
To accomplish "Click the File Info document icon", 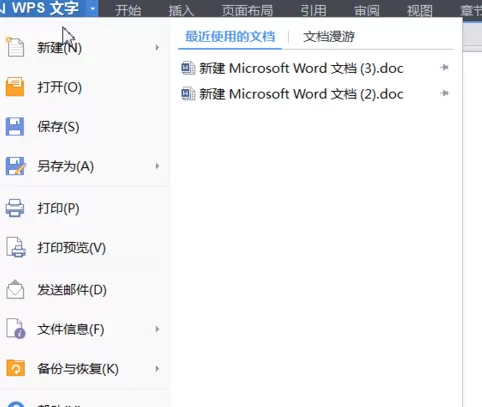I will (x=16, y=329).
